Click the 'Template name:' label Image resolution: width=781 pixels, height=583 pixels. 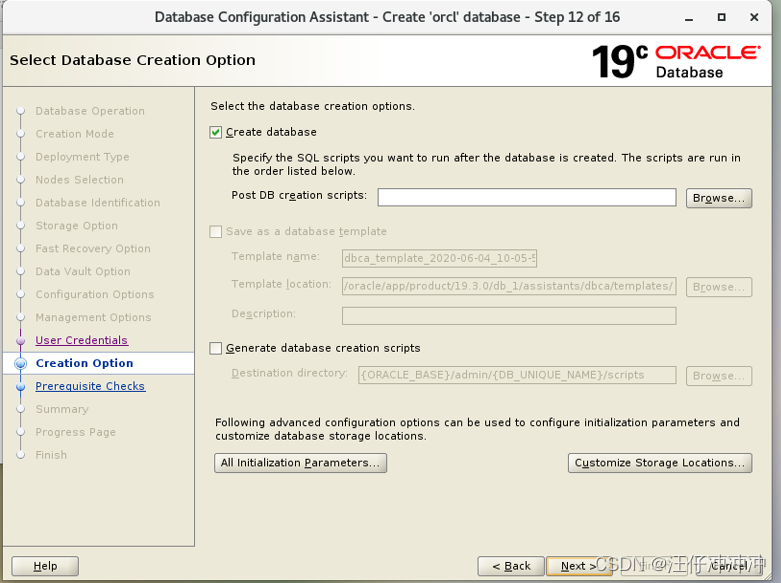275,257
